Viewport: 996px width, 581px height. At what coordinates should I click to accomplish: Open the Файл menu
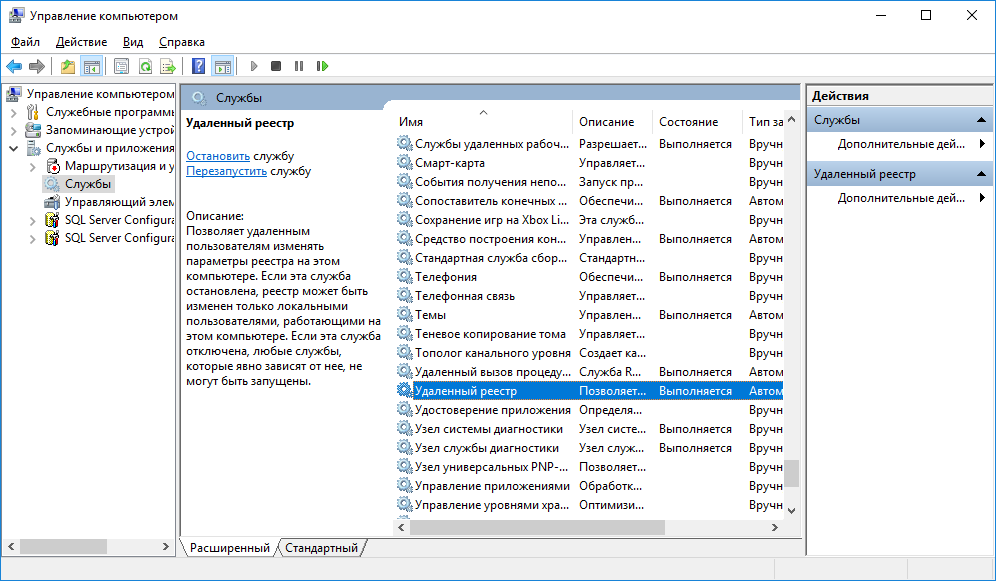pos(25,42)
